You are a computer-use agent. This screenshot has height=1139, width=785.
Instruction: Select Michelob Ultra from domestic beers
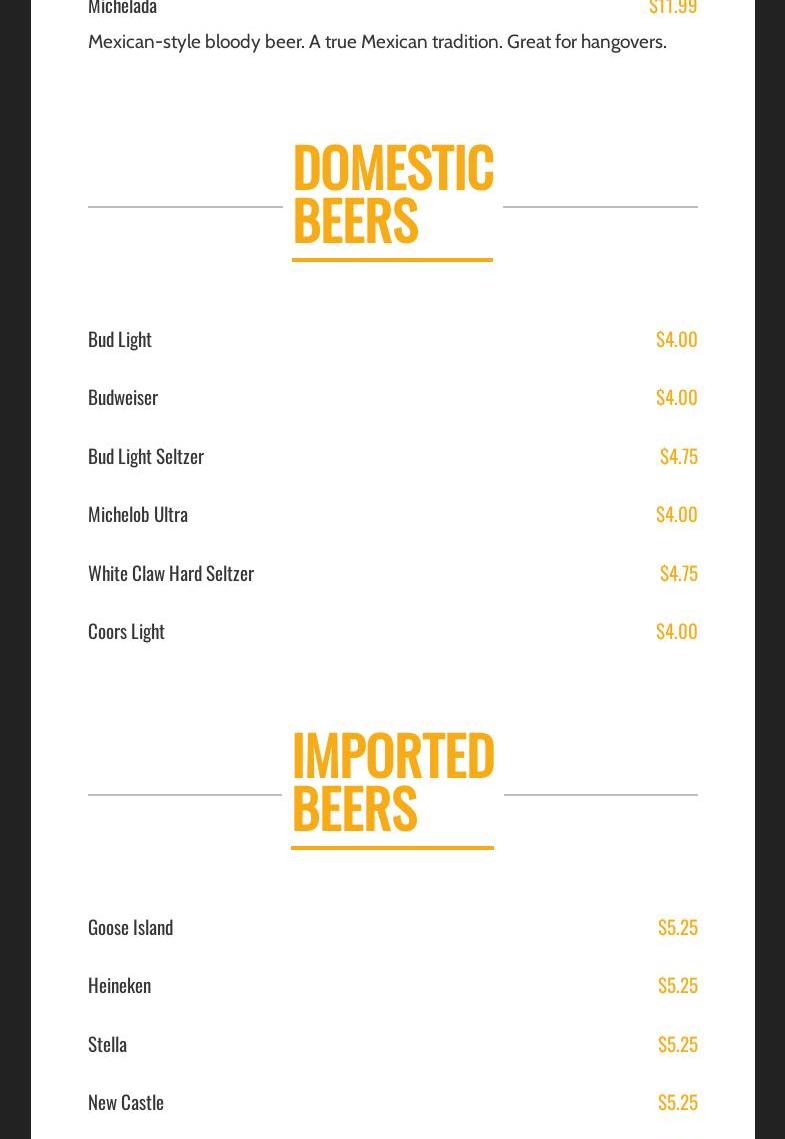click(138, 514)
